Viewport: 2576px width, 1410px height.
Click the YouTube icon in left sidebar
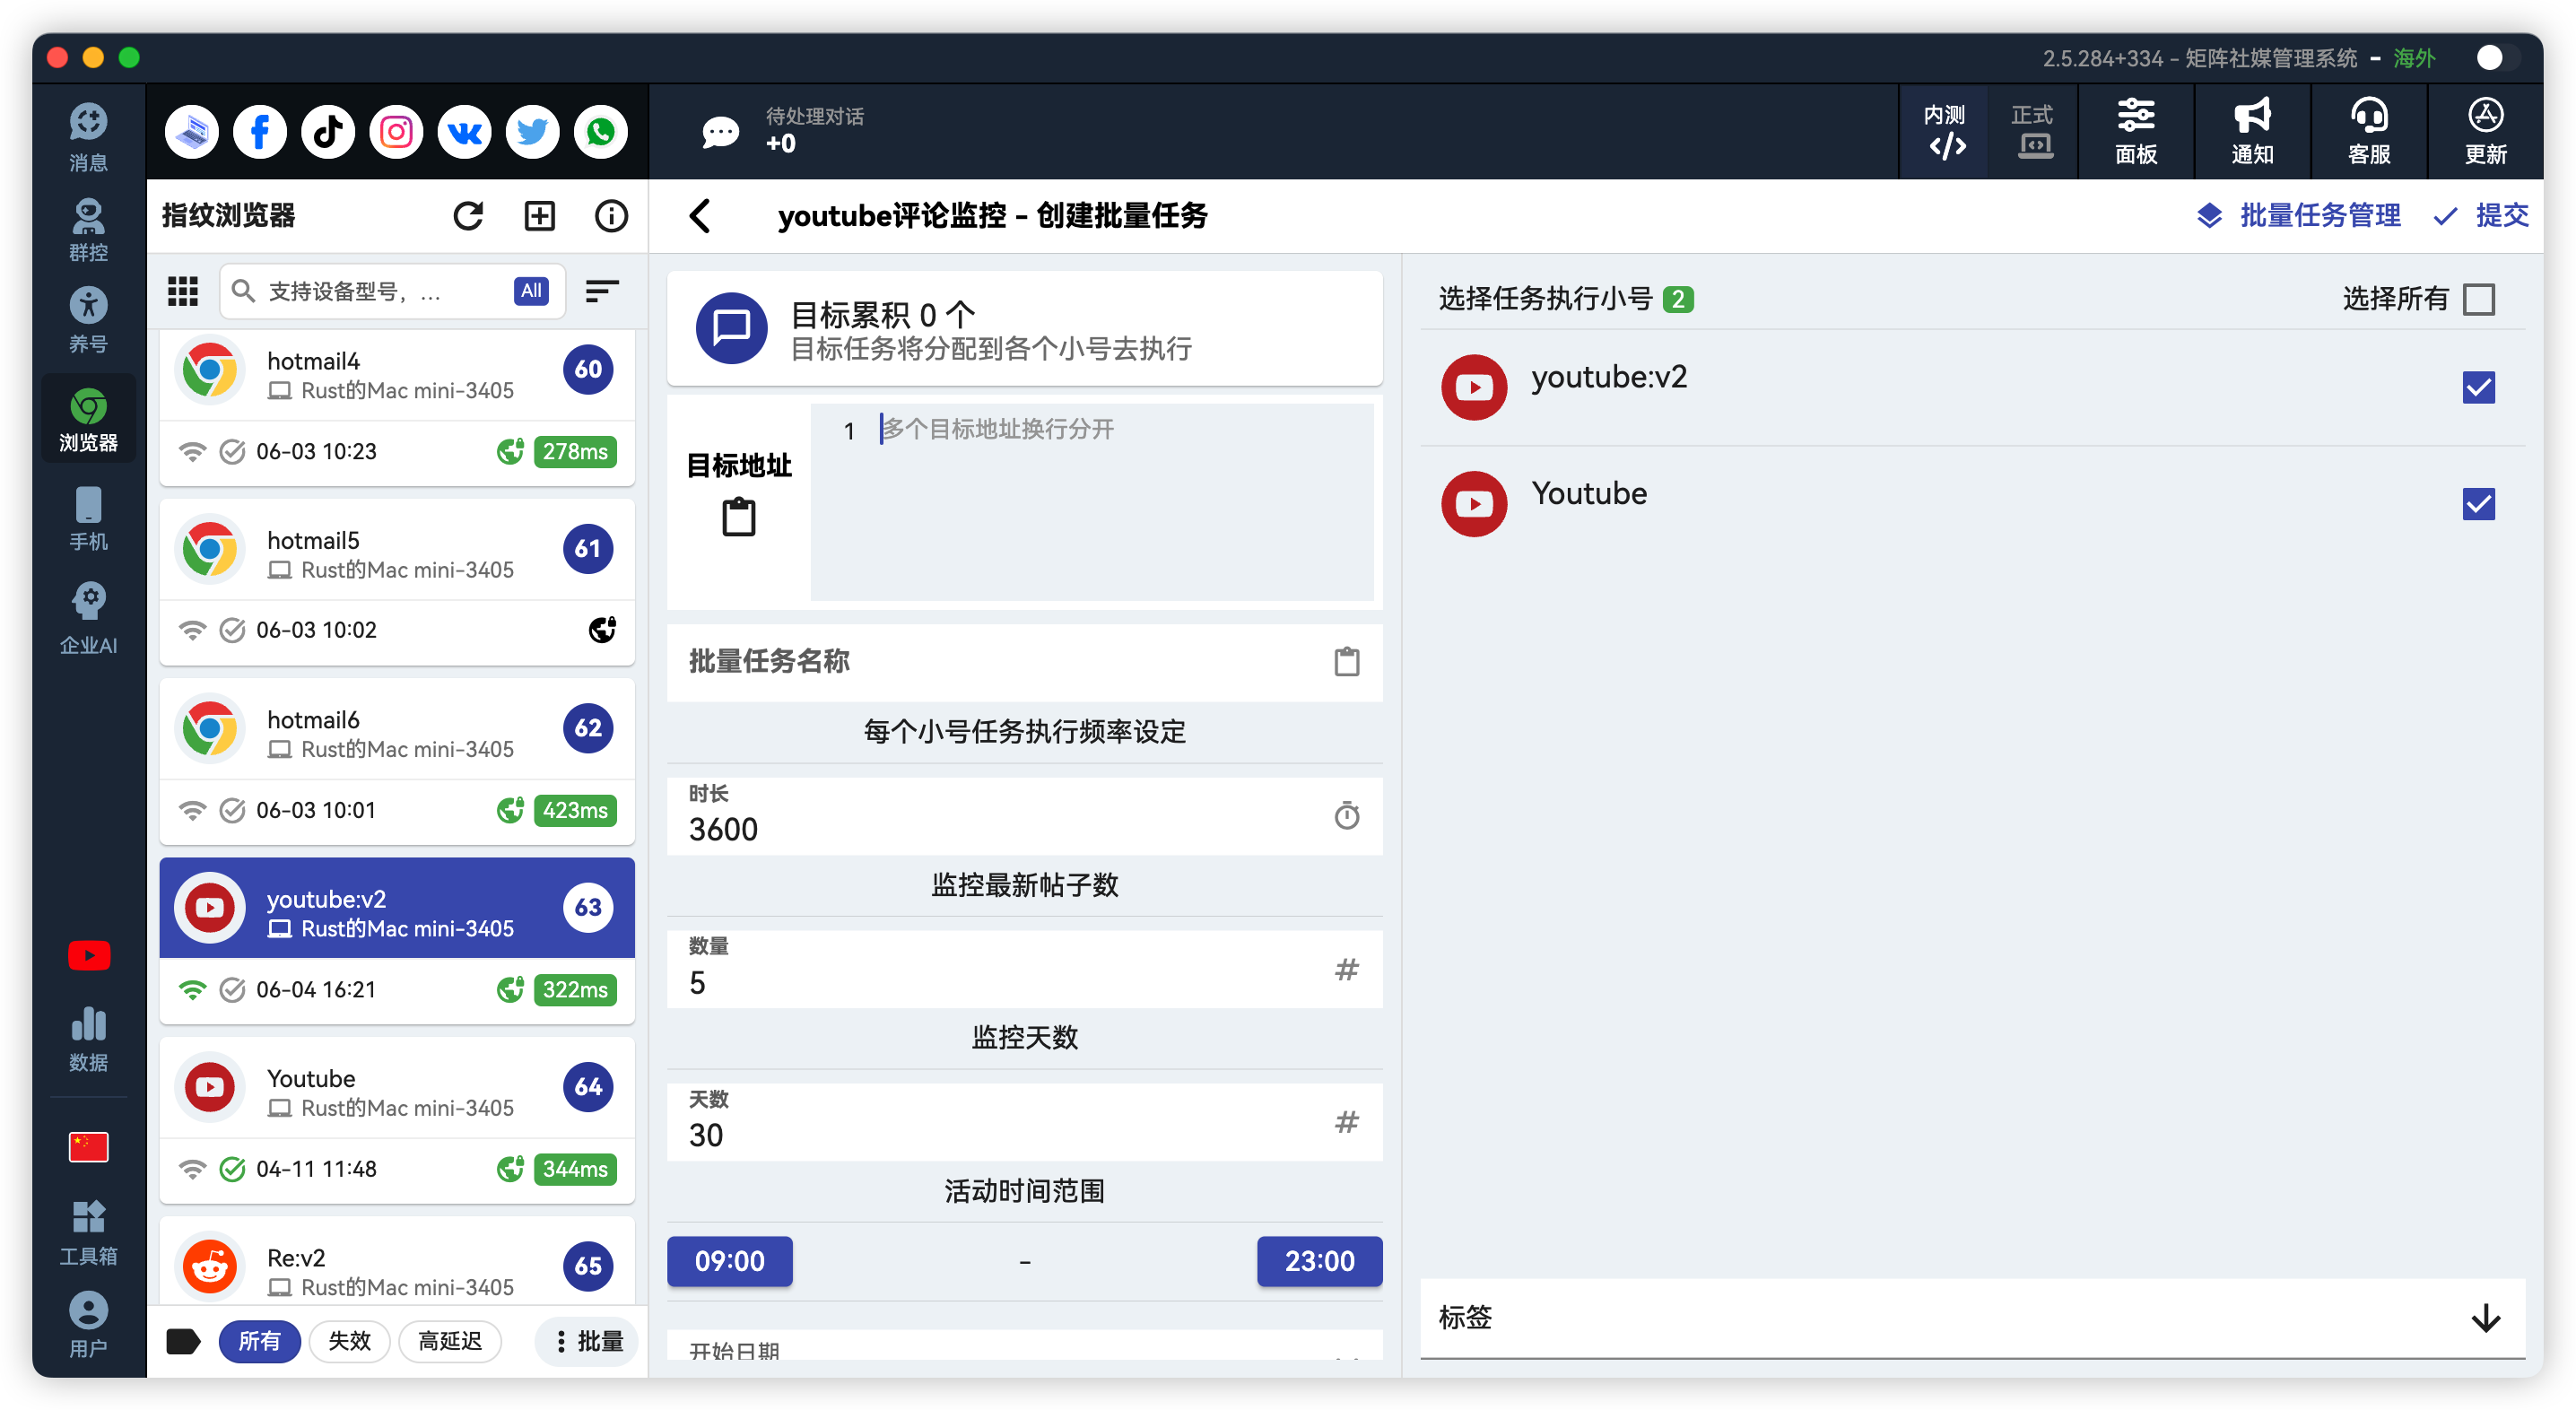click(88, 955)
